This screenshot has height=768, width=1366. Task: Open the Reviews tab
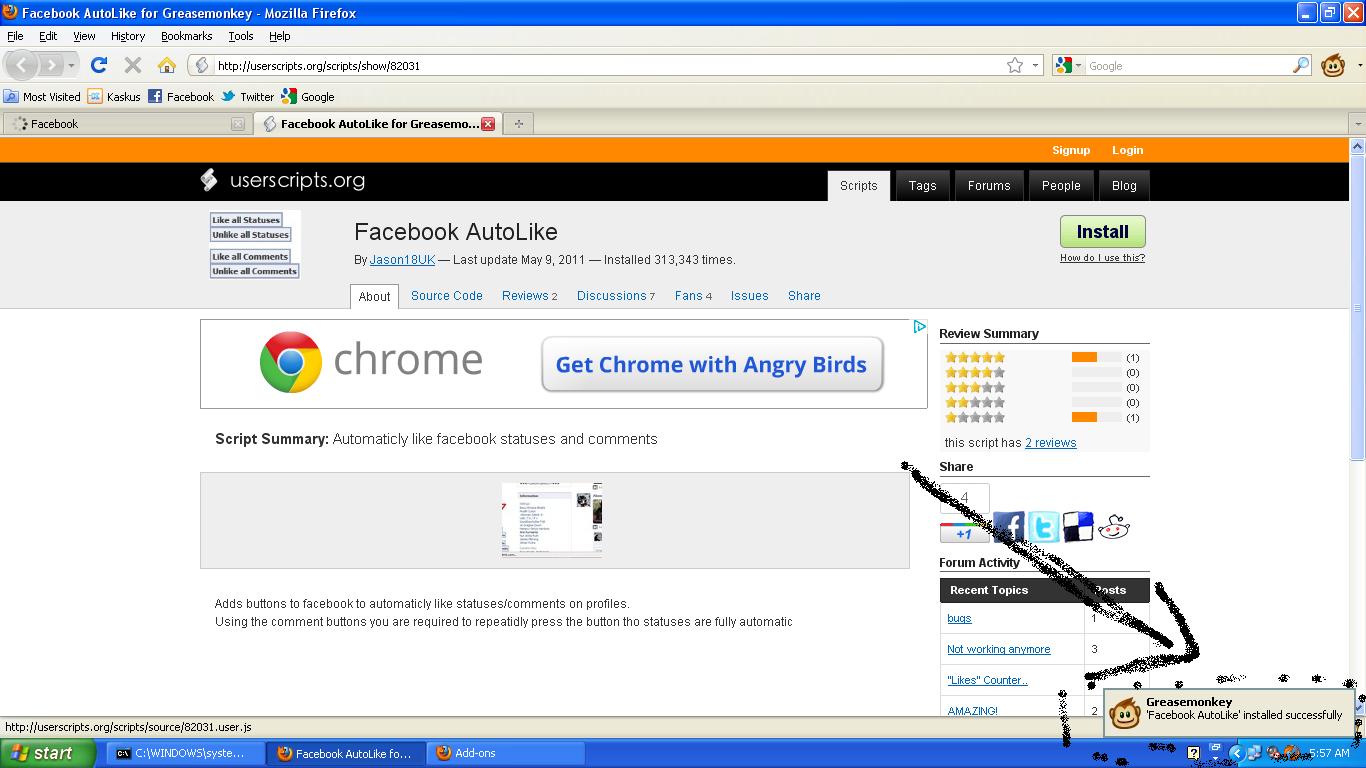(x=529, y=296)
